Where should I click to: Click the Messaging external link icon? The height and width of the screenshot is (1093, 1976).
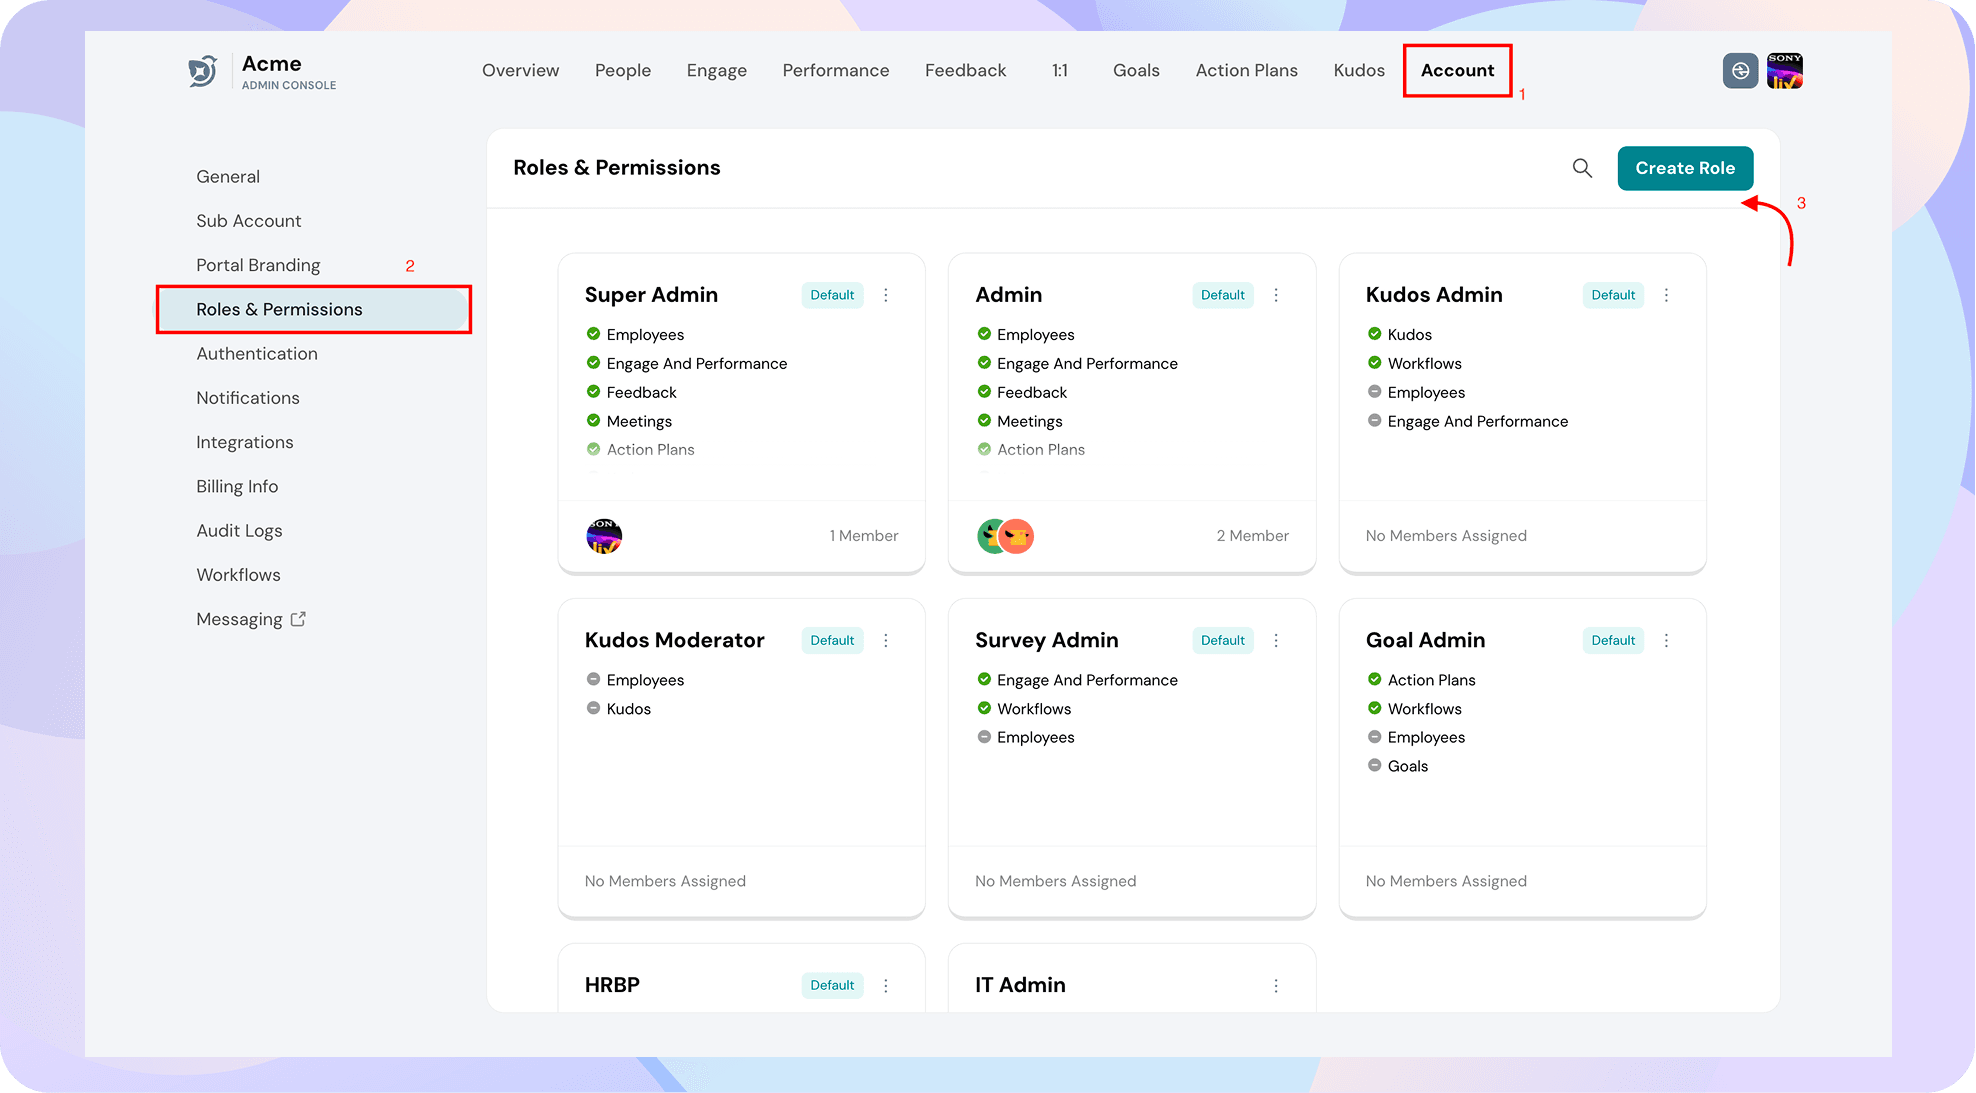point(298,619)
